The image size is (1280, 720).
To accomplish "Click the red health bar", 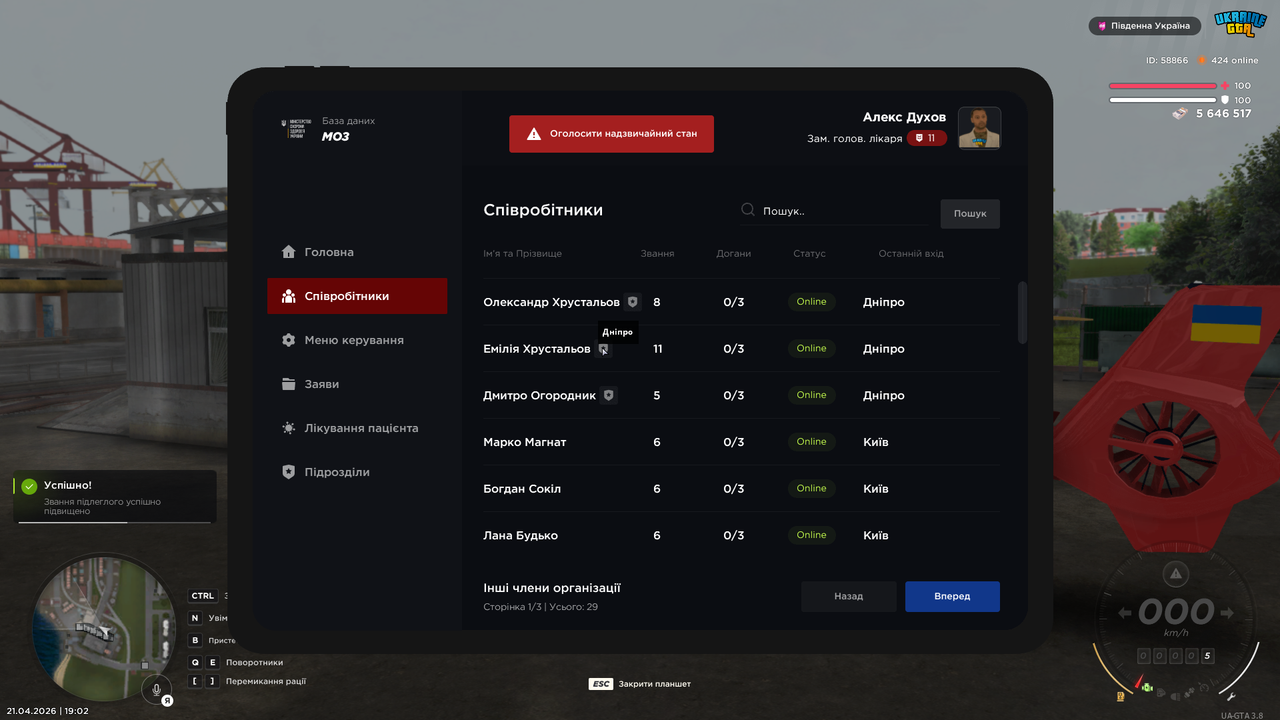I will 1162,86.
